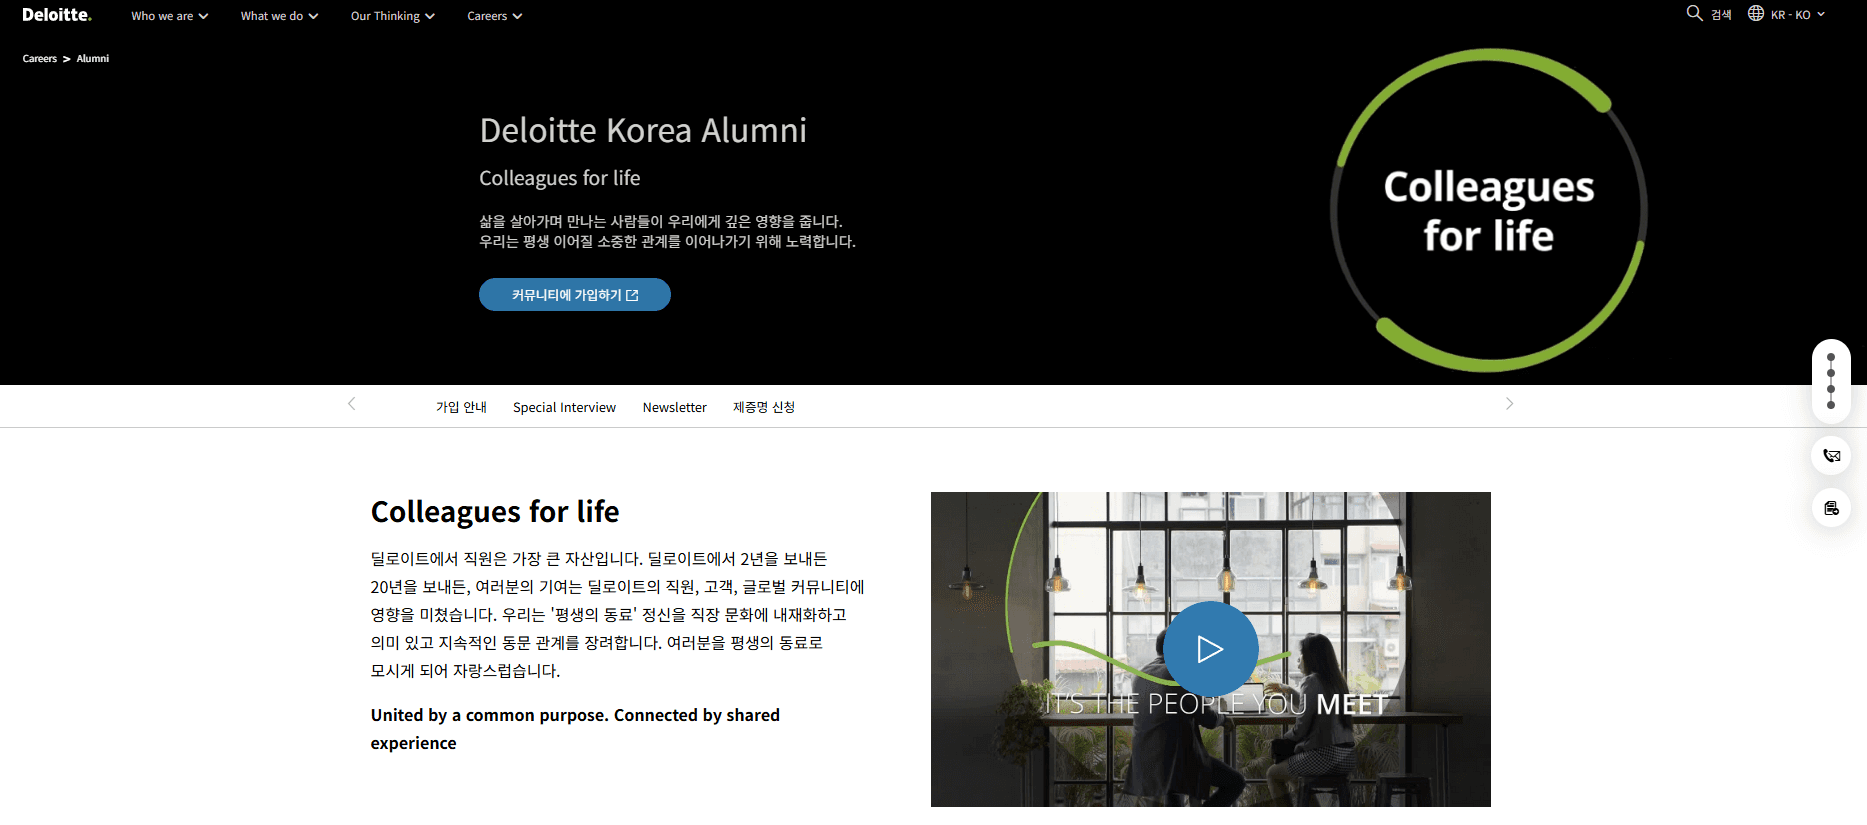Image resolution: width=1867 pixels, height=825 pixels.
Task: Open the contact envelope floating icon
Action: click(1831, 456)
